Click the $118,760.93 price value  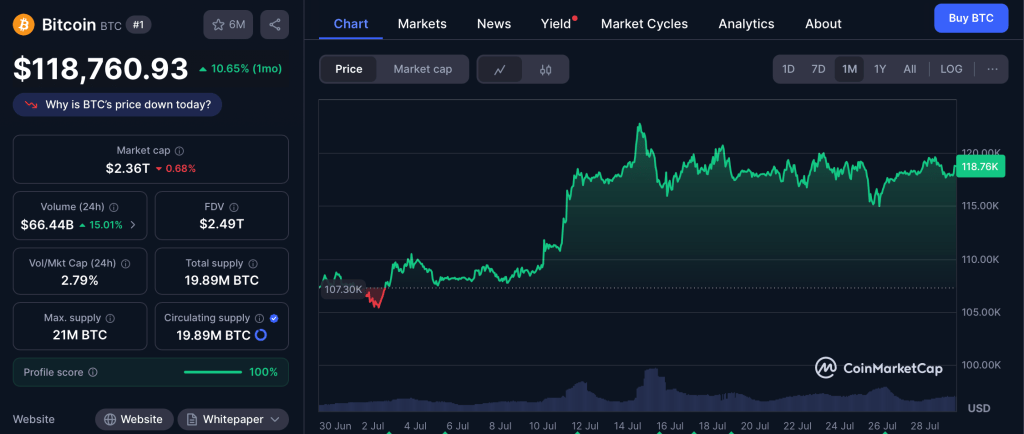[x=101, y=69]
